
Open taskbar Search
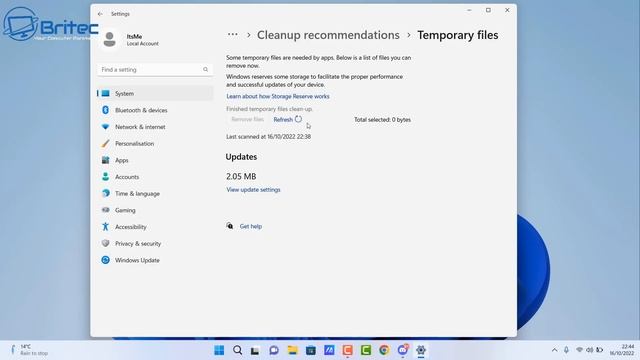(x=238, y=350)
